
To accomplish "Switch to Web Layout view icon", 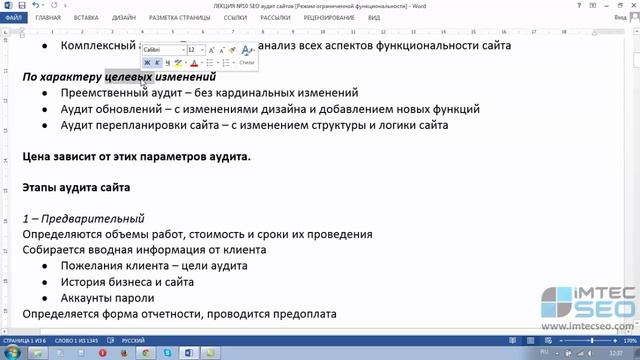I will point(548,340).
